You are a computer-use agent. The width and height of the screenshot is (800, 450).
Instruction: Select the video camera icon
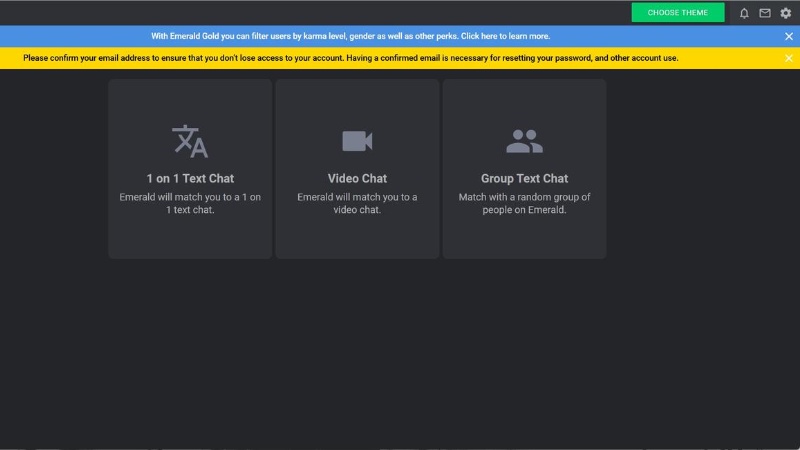357,141
